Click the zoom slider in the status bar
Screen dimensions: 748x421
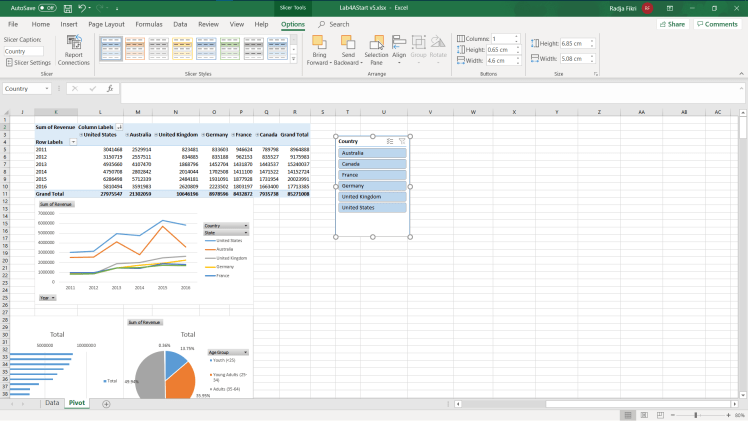coord(695,414)
